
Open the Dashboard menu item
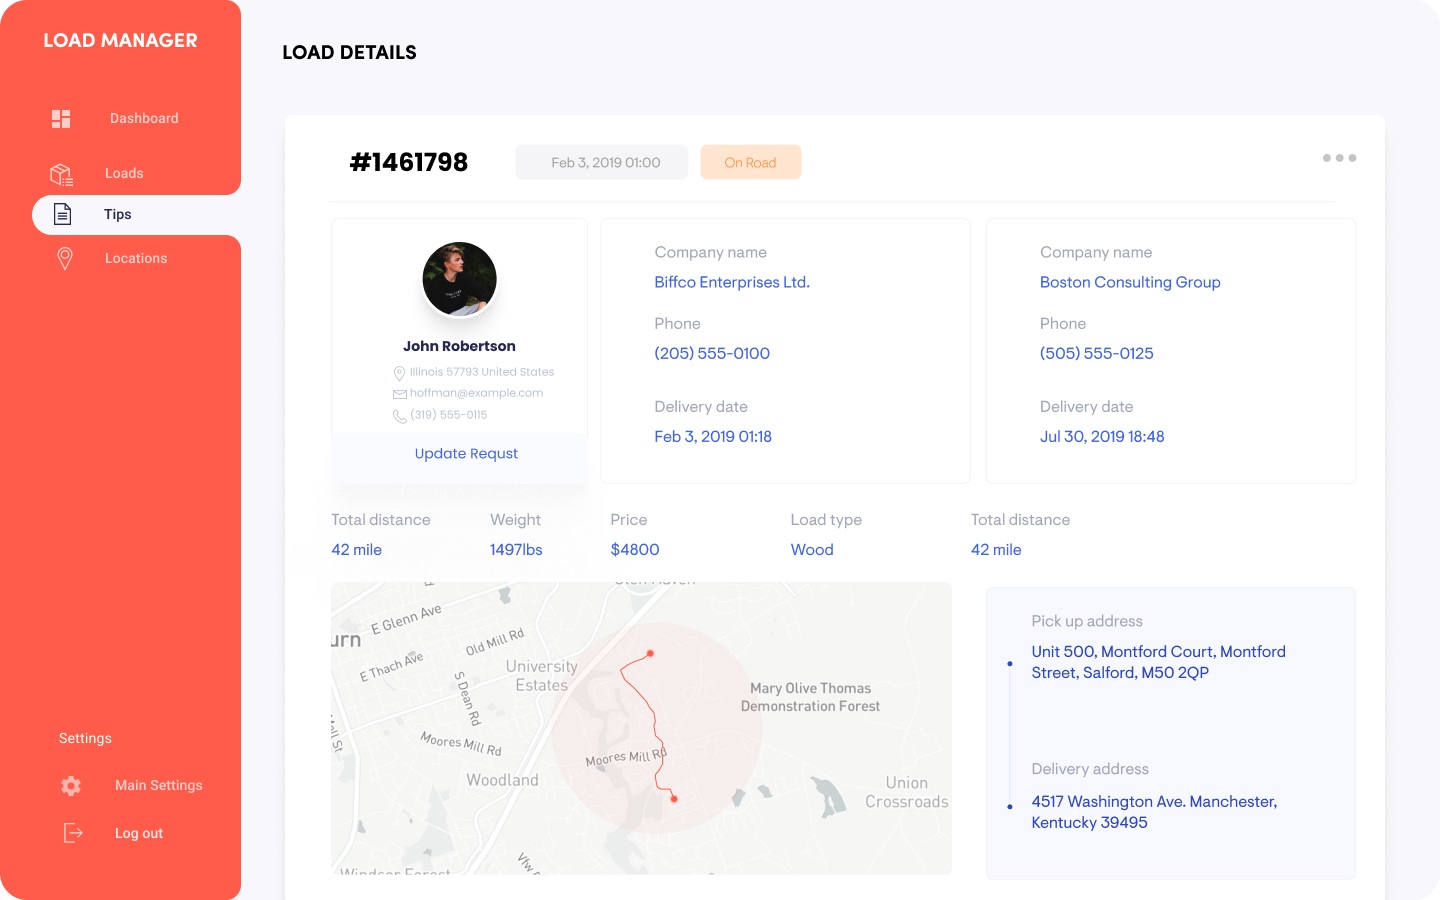(x=144, y=118)
